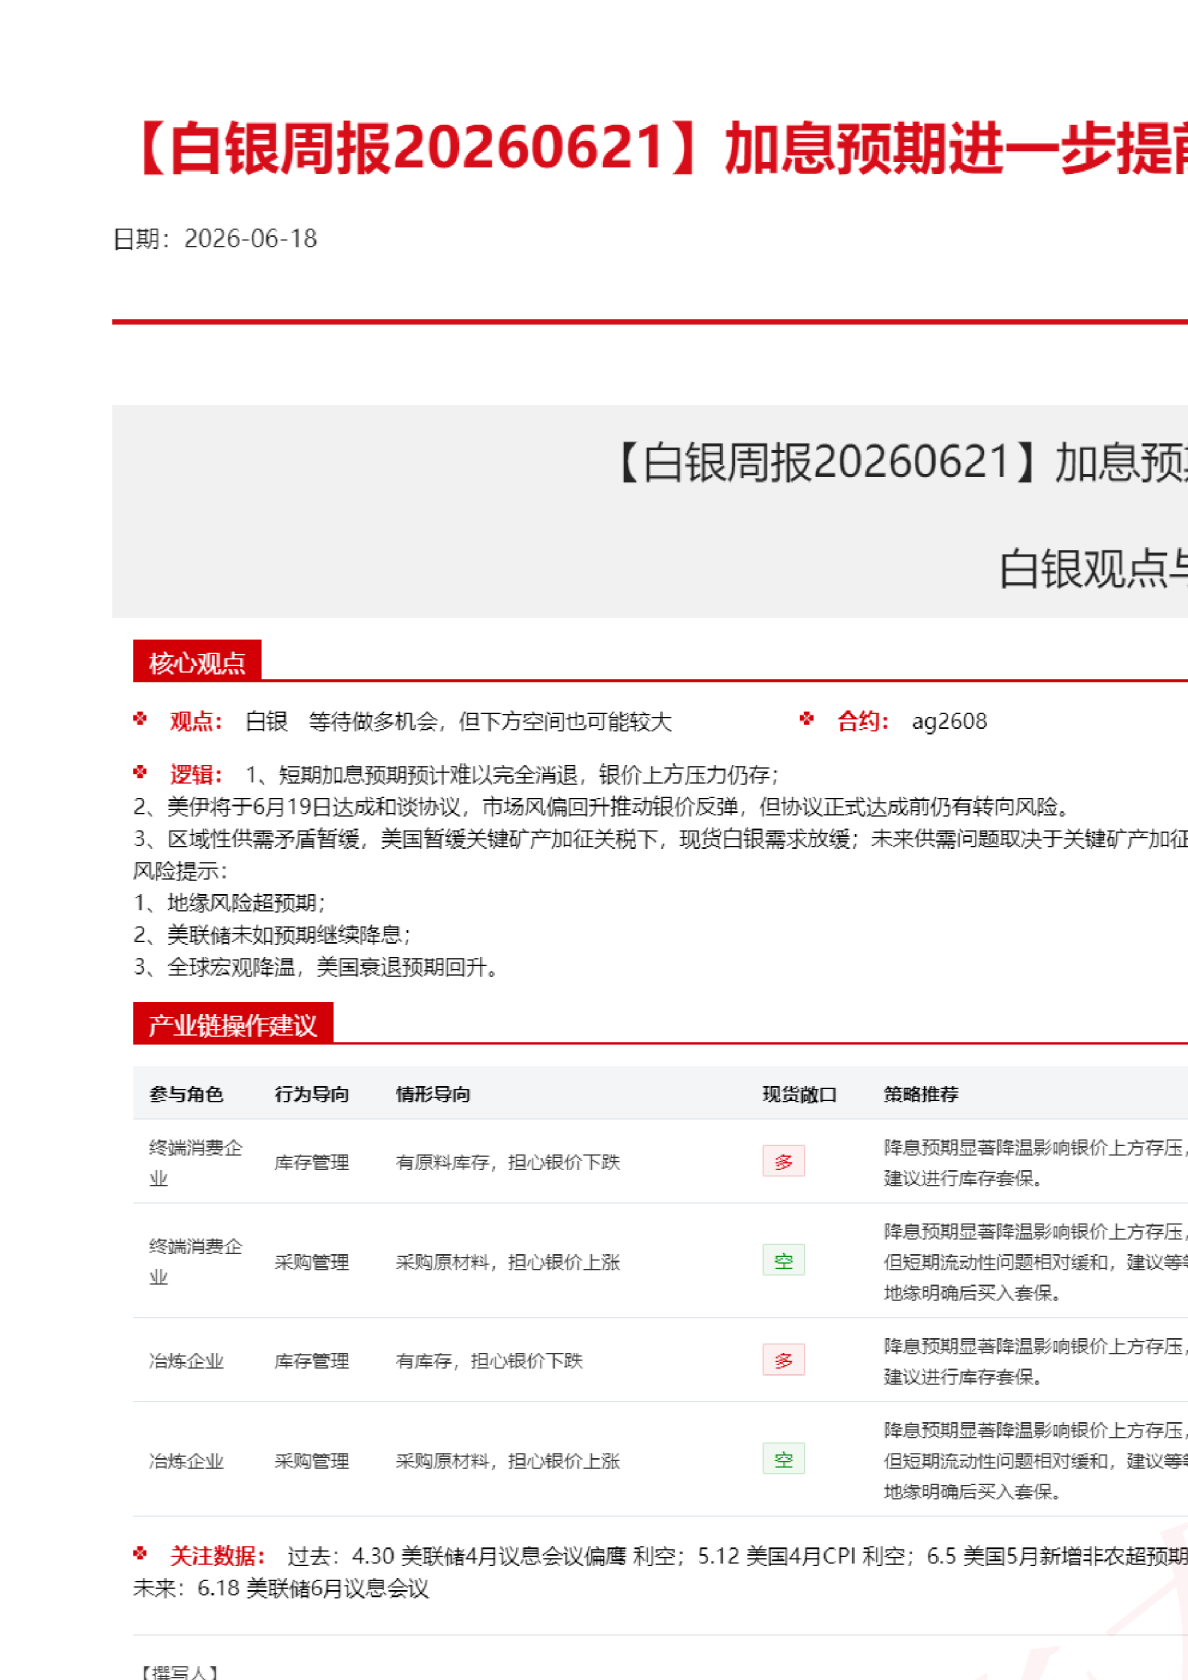Image resolution: width=1188 pixels, height=1680 pixels.
Task: Click 库存管理 in the third table row
Action: click(312, 1360)
